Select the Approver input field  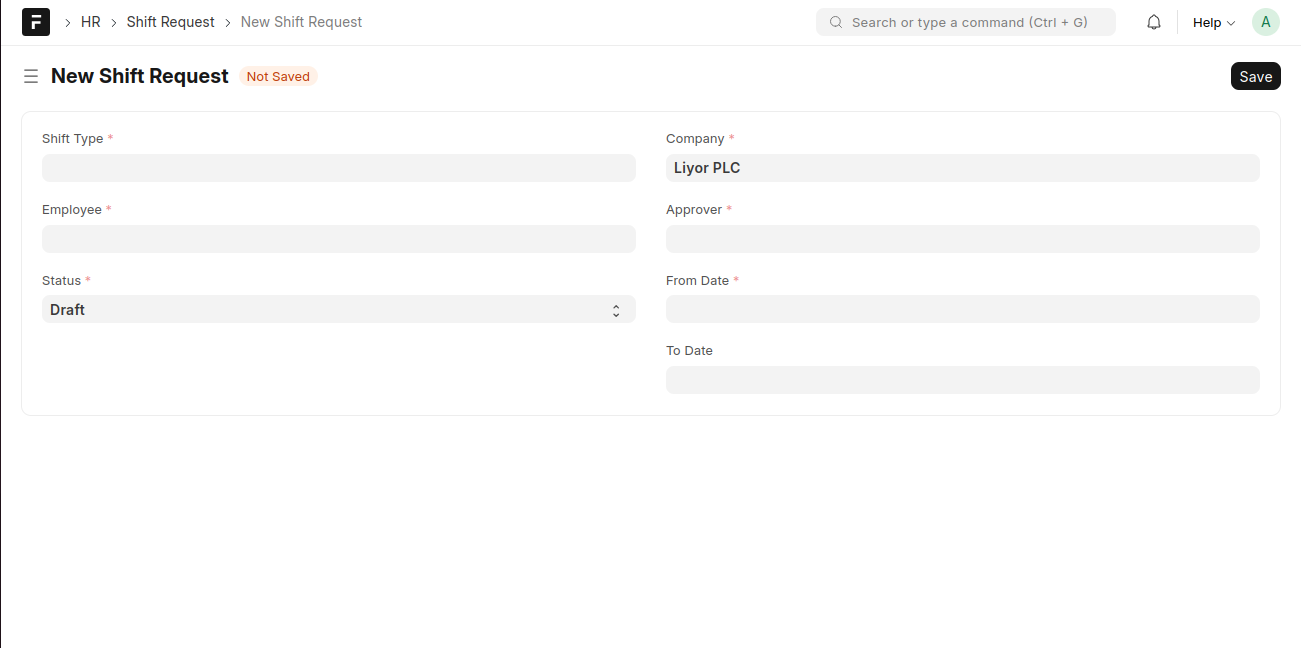pos(962,239)
